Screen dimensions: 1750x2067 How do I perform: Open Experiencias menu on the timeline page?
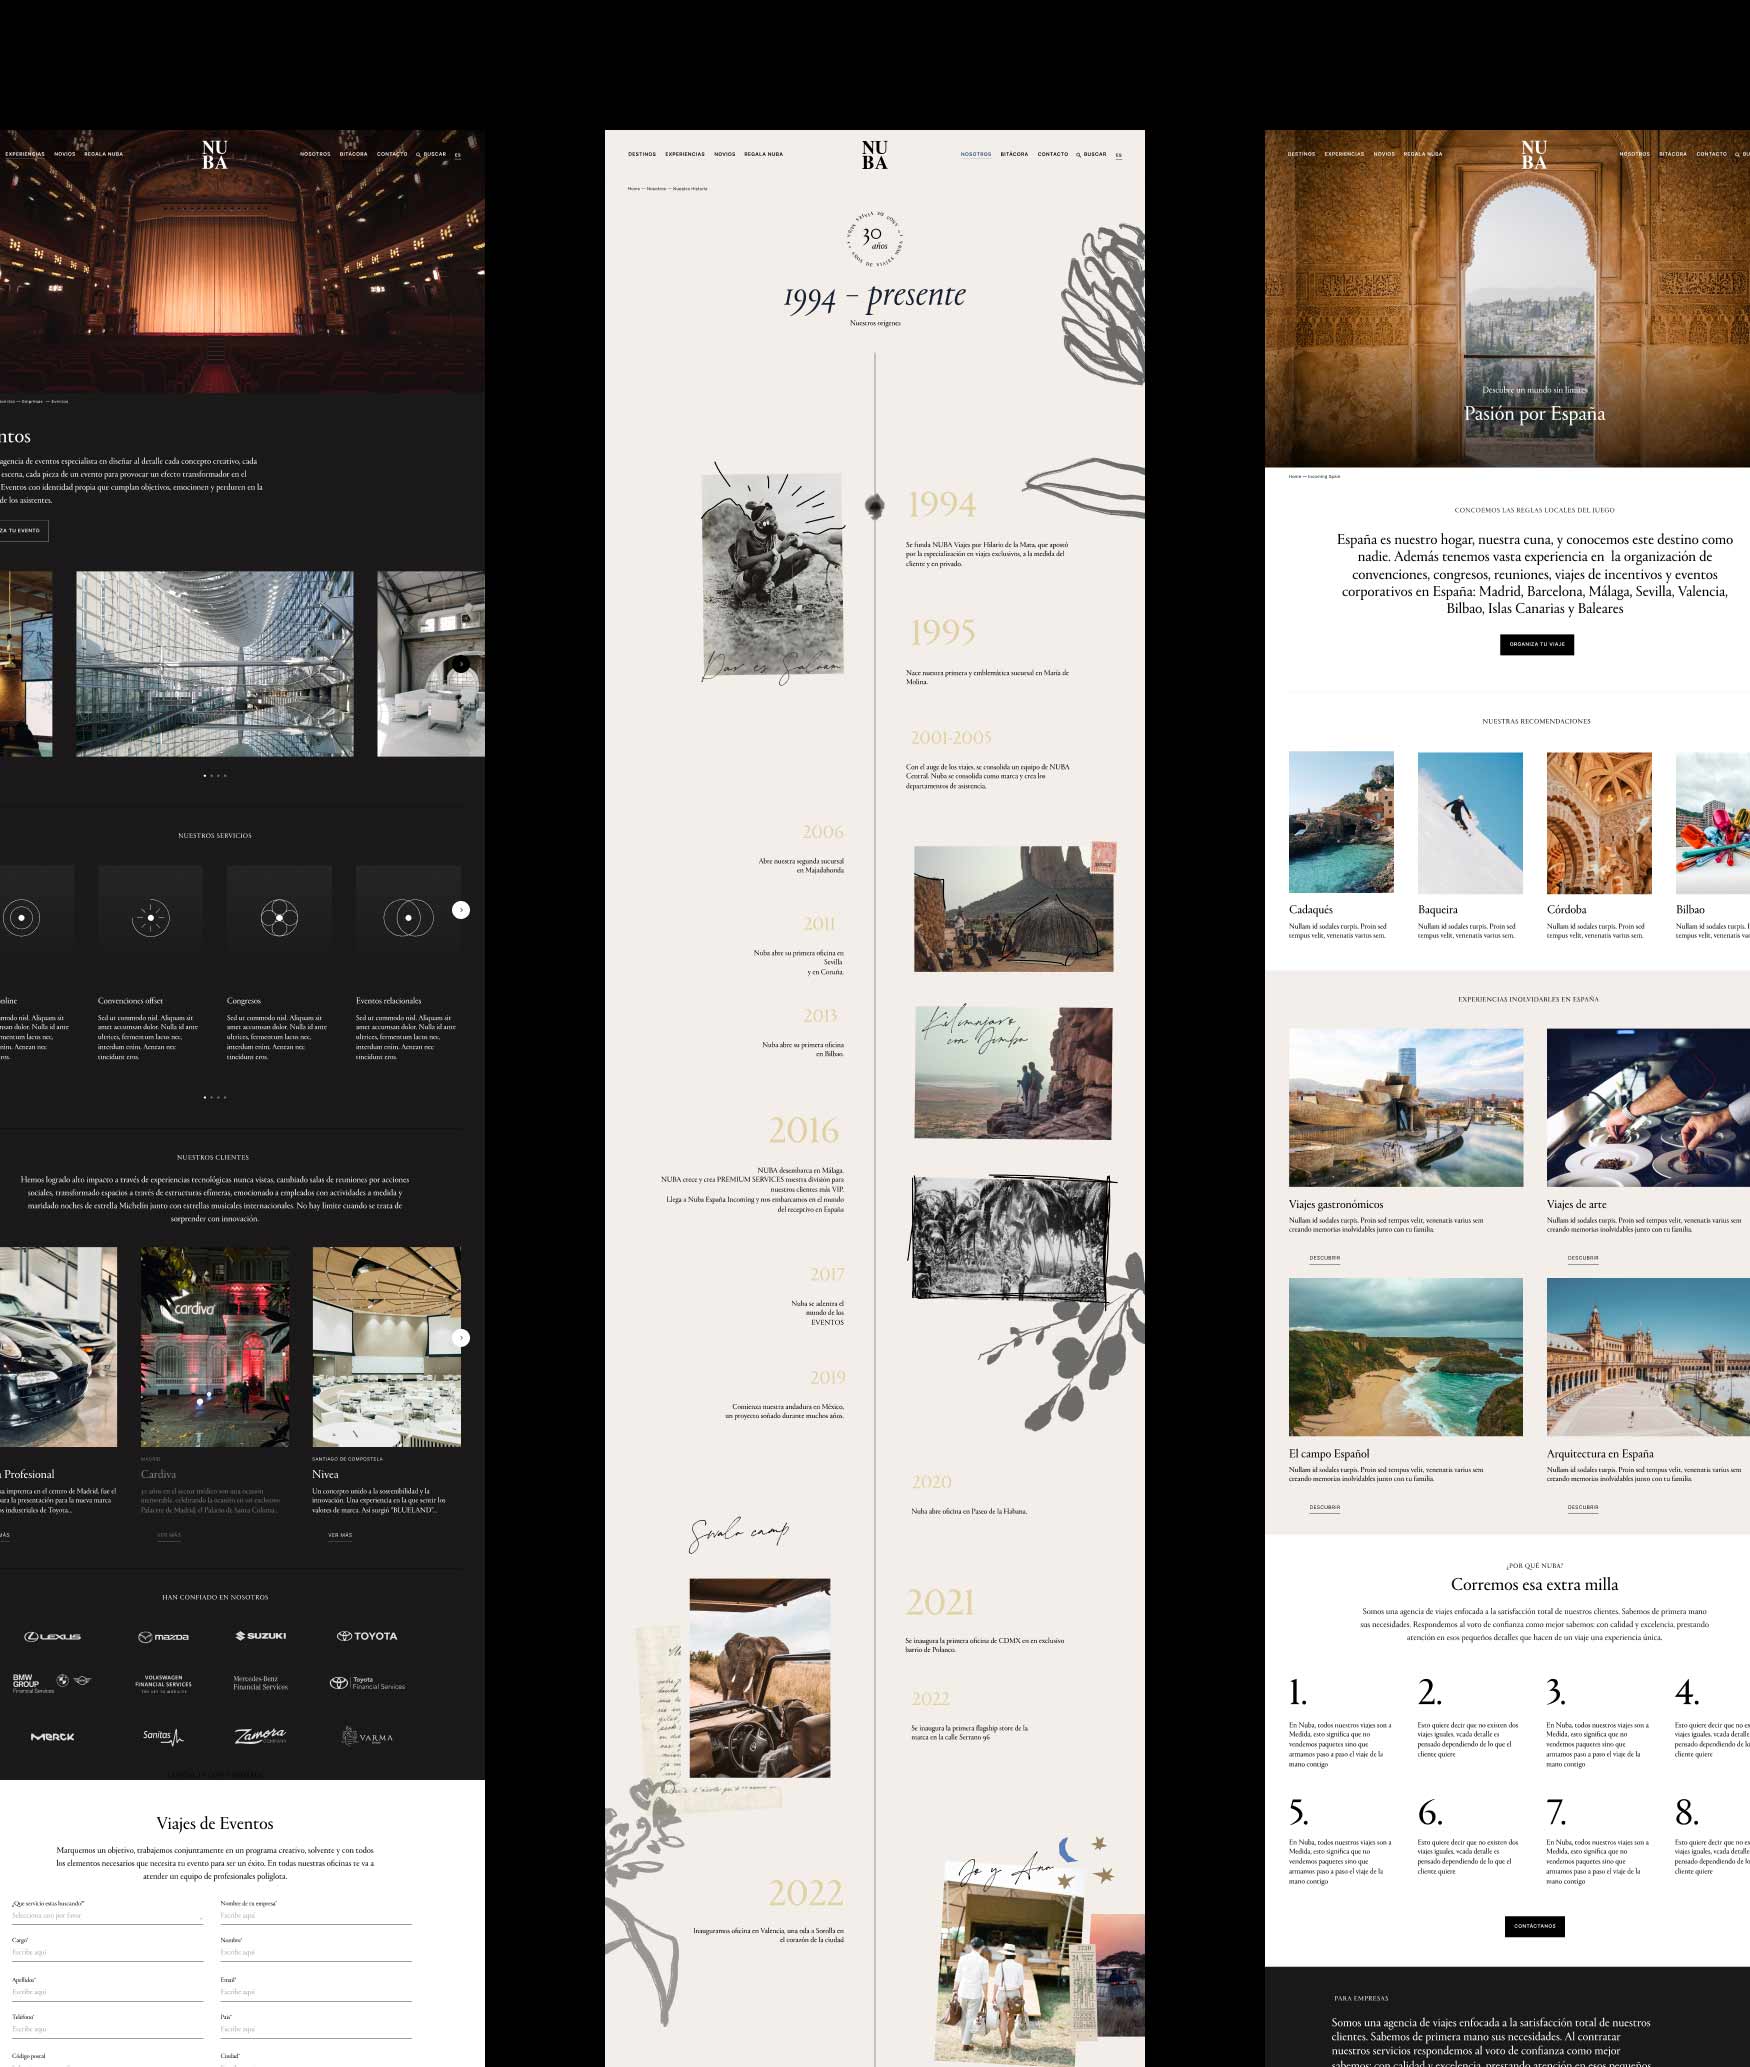[x=685, y=155]
